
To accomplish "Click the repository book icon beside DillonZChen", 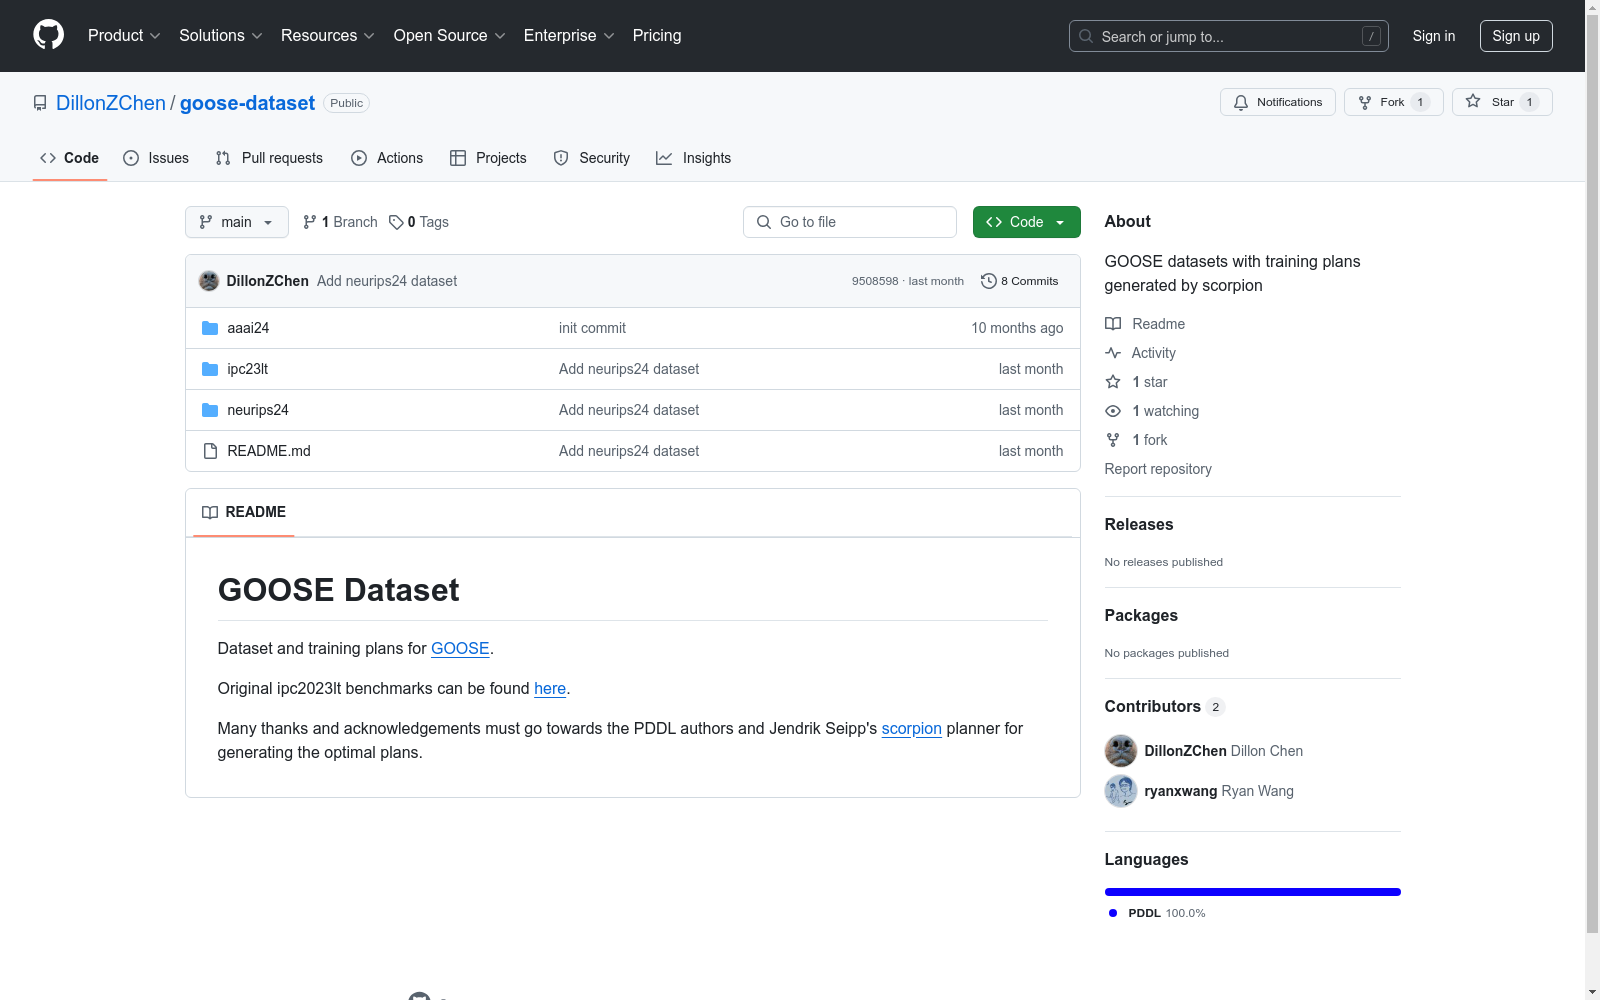I will pos(40,103).
